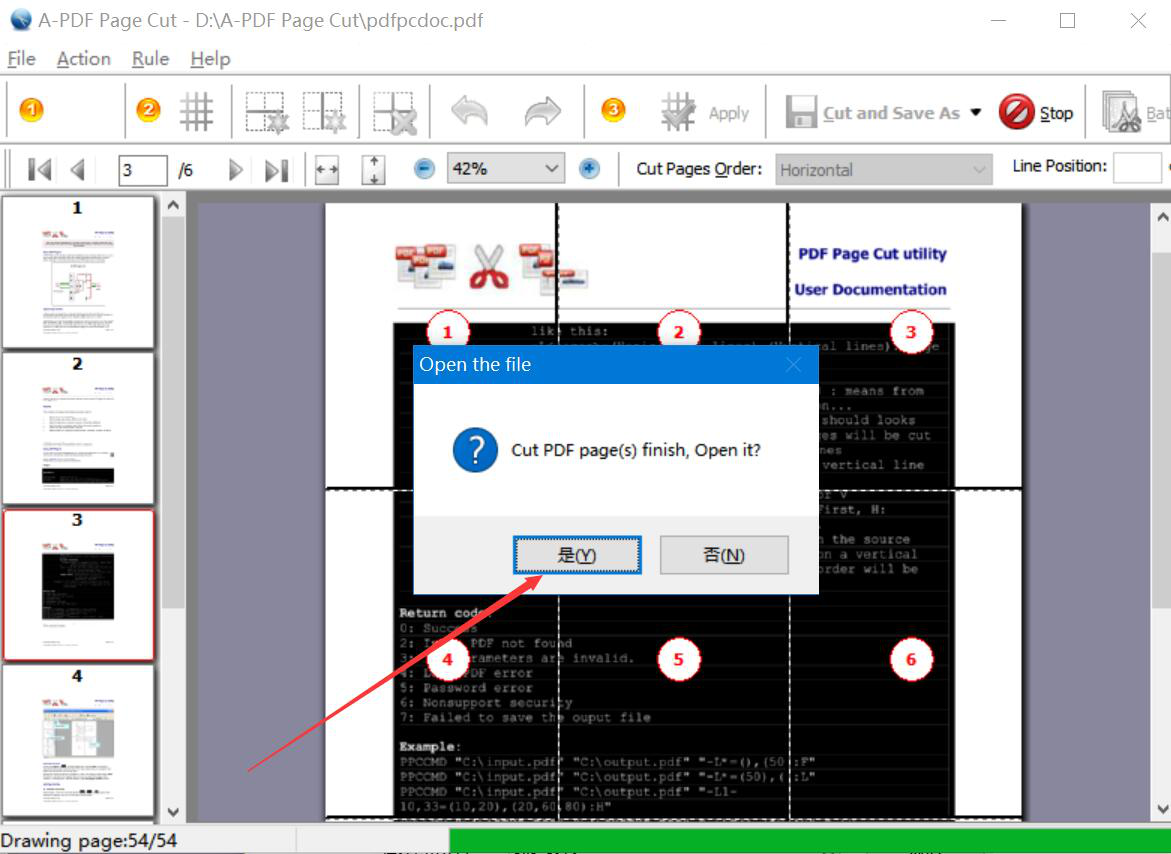1171x854 pixels.
Task: Select page 3 thumbnail
Action: point(78,585)
